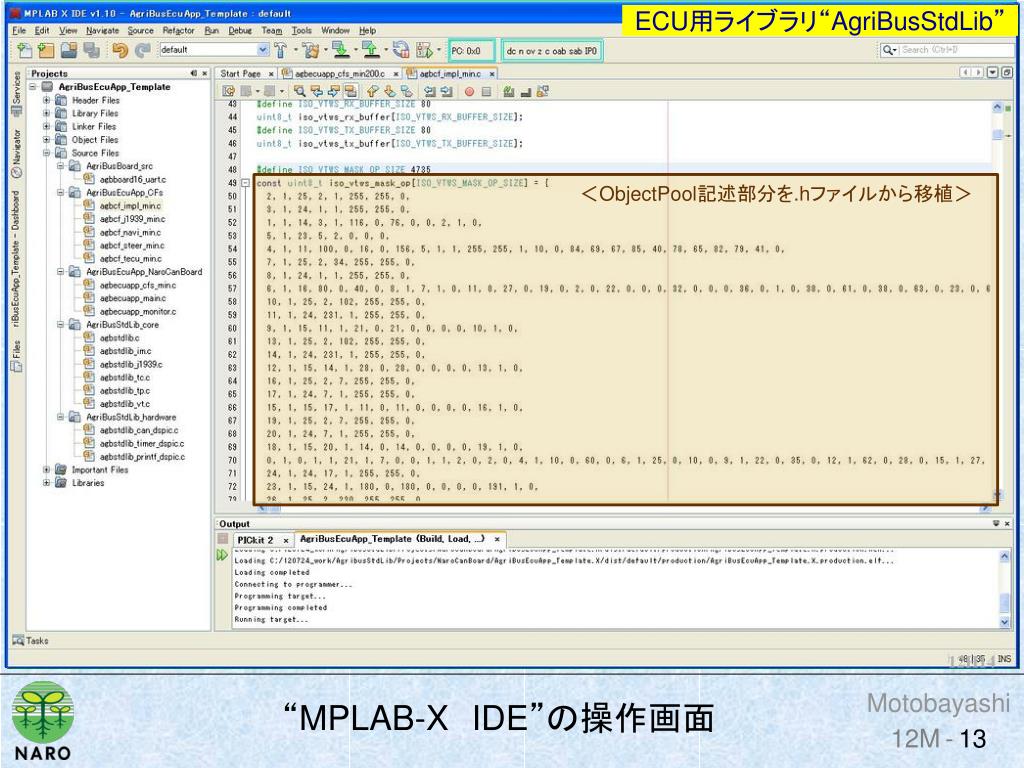Click the Save All toolbar icon
This screenshot has width=1024, height=768.
click(x=91, y=50)
